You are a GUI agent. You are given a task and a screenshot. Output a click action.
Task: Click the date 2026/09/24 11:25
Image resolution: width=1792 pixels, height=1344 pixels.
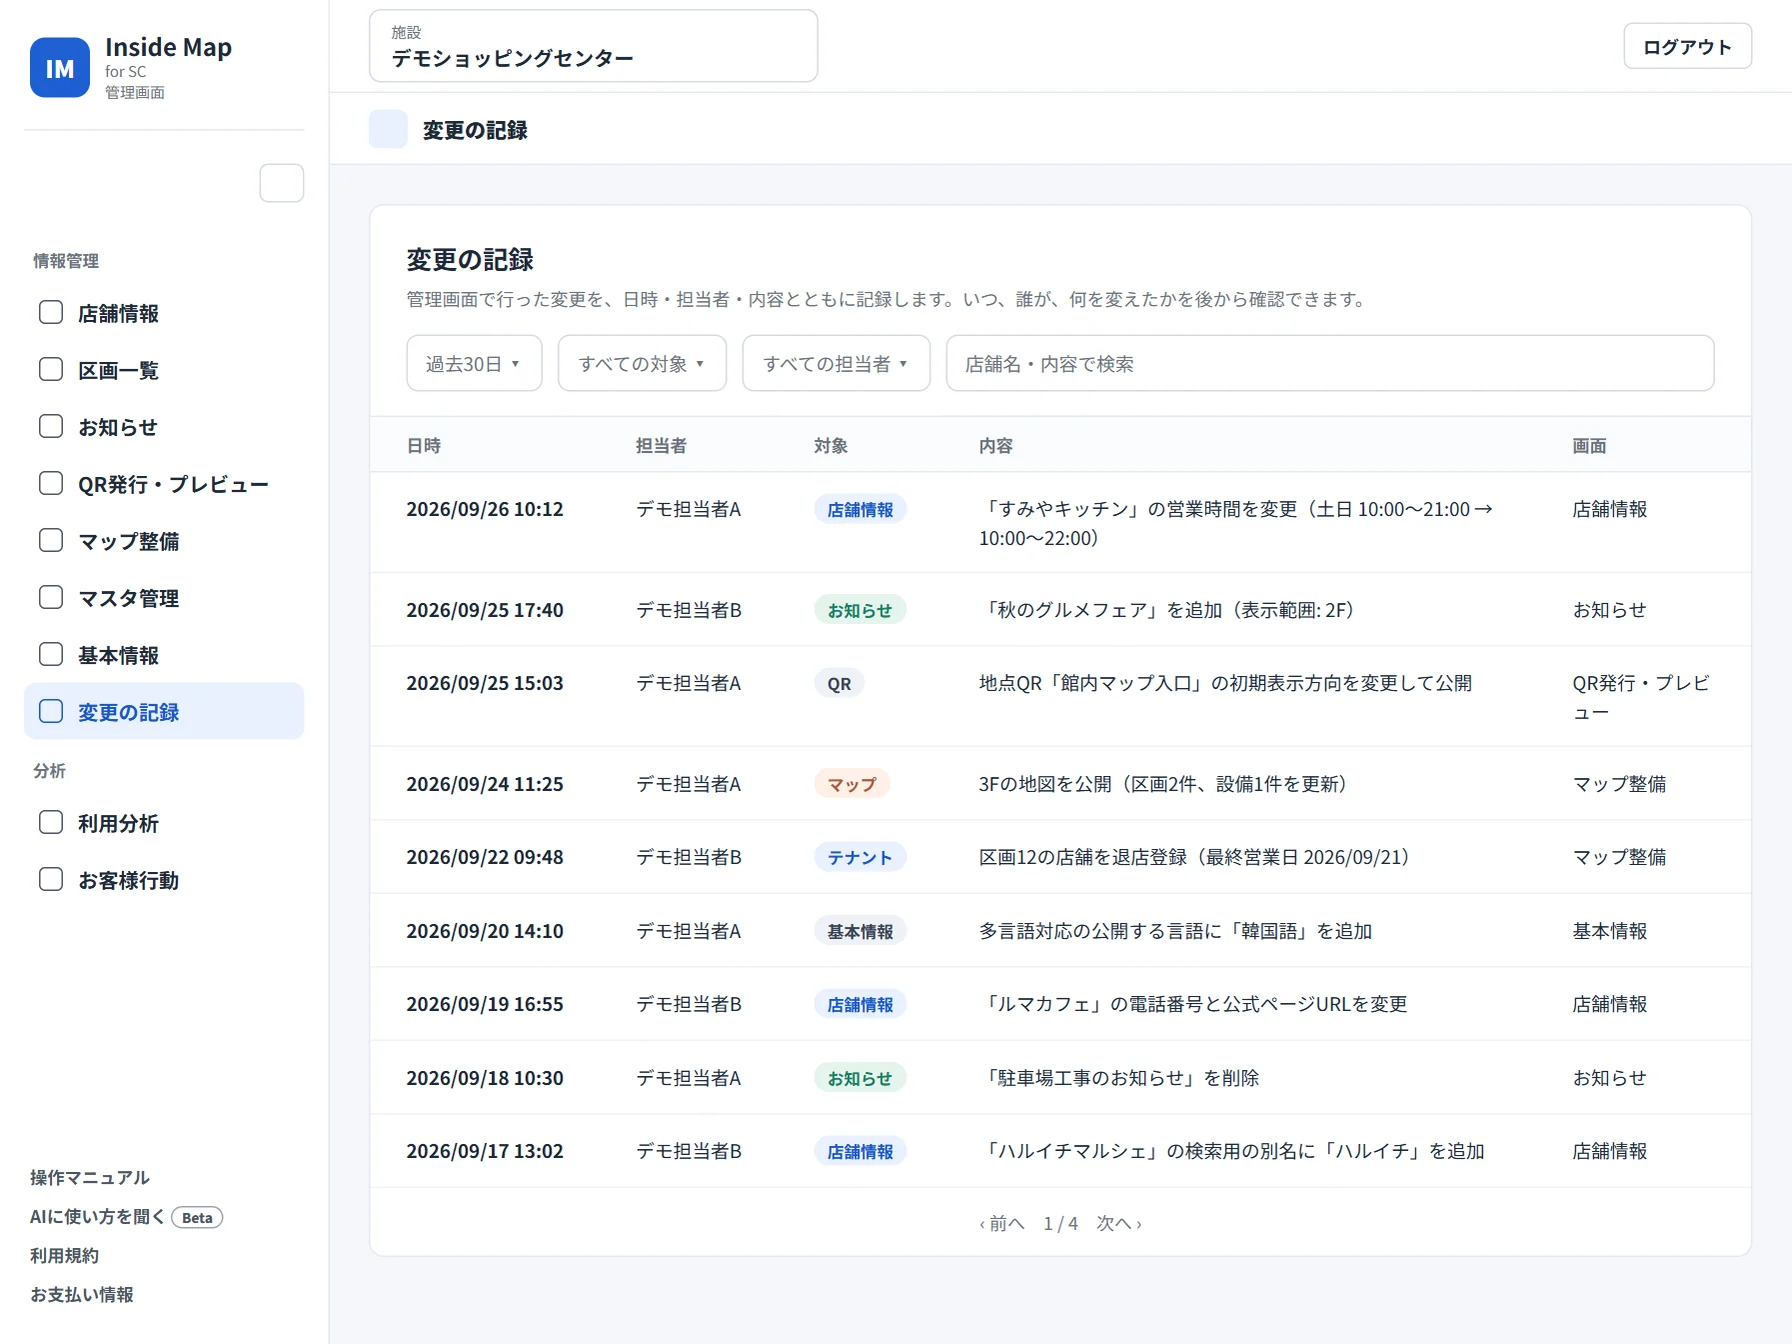pyautogui.click(x=485, y=784)
